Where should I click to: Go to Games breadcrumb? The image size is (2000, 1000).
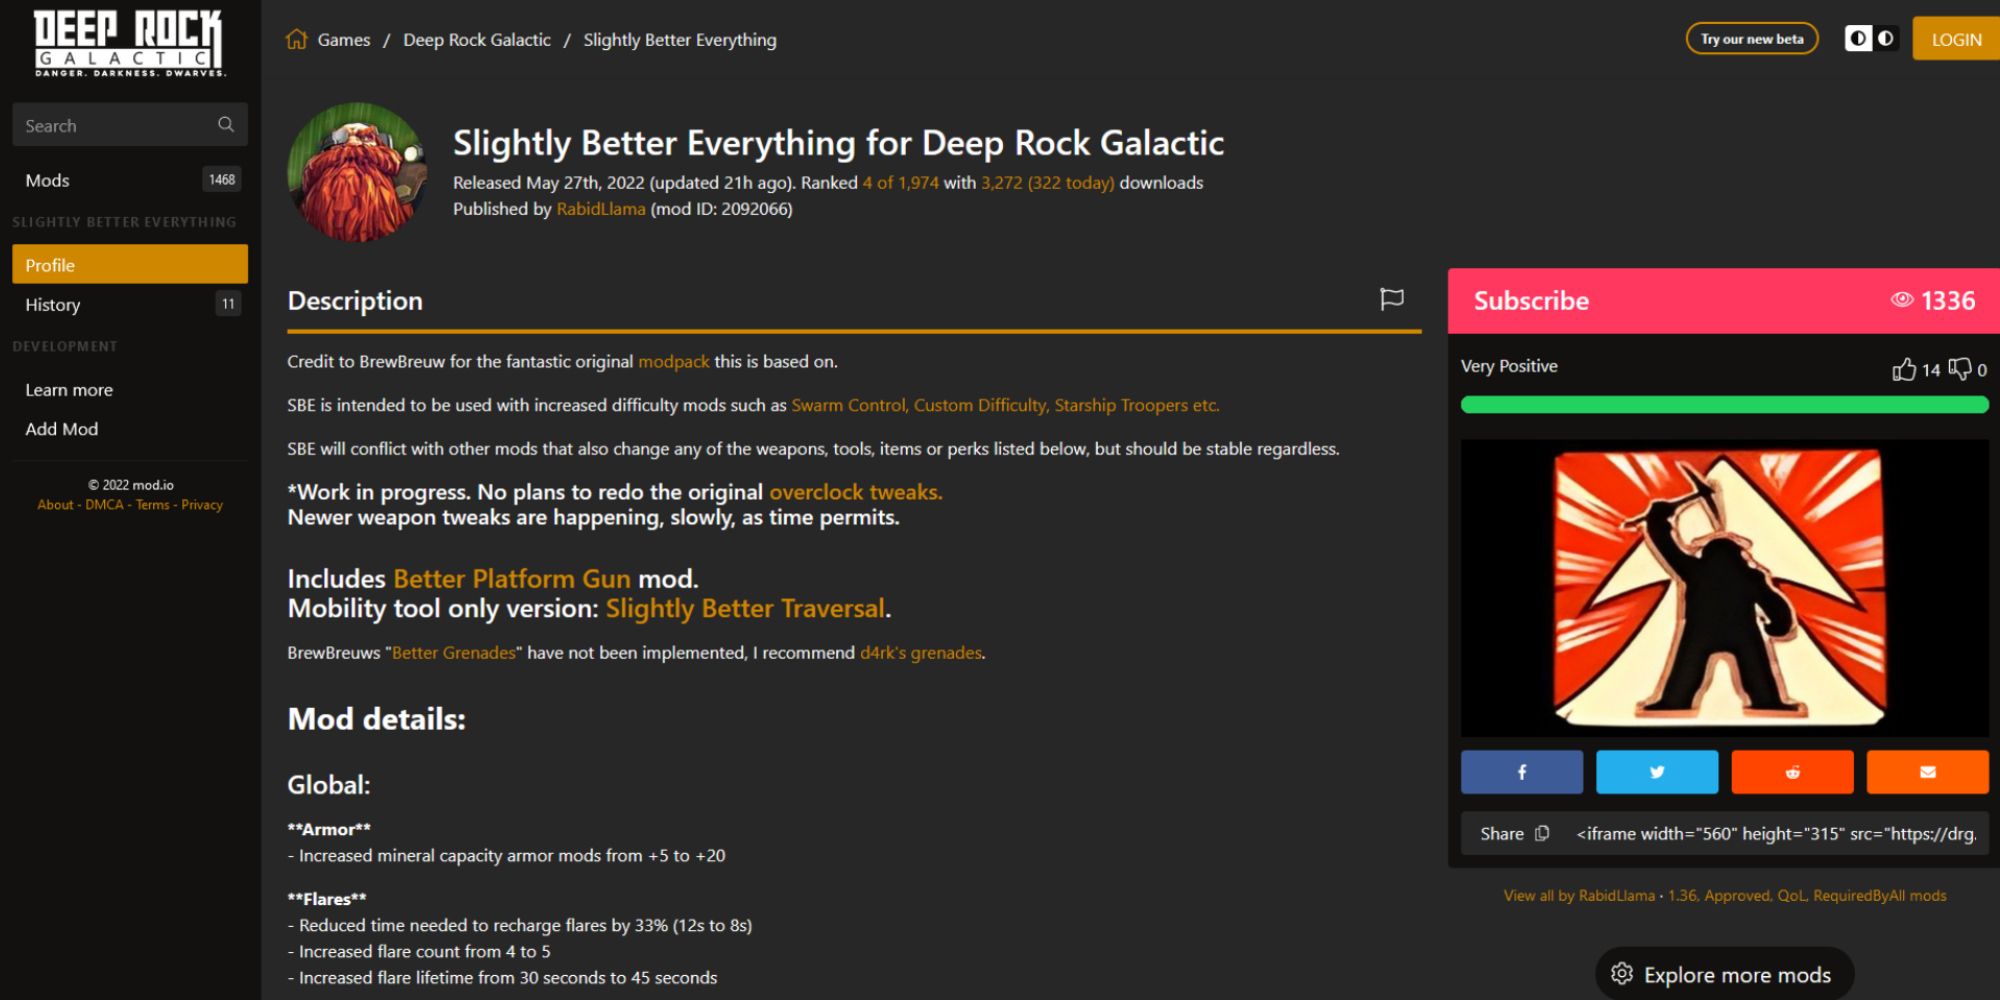[344, 40]
